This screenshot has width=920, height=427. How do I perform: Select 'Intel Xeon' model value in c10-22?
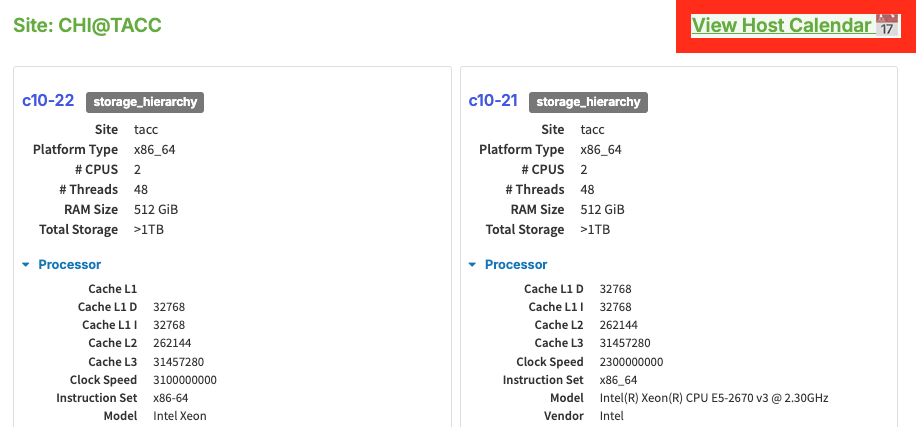pos(180,416)
